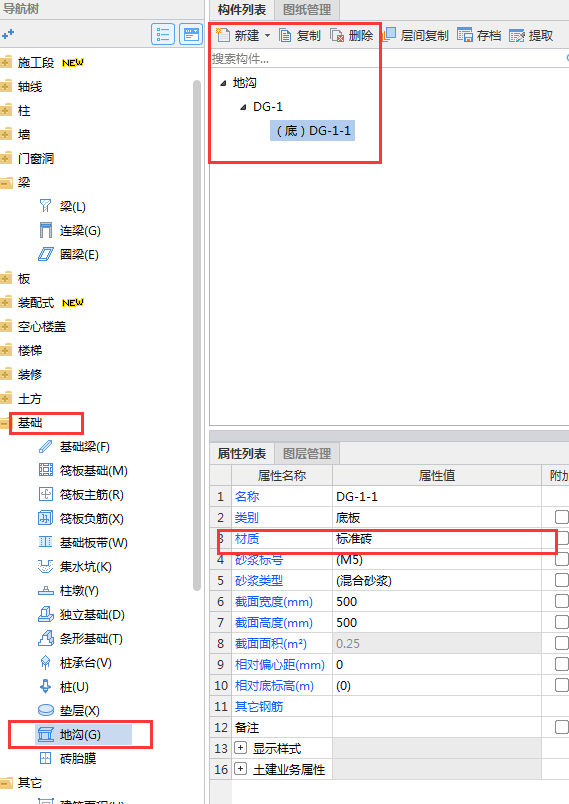This screenshot has height=804, width=569.
Task: Tick the checkbox in the 截面面积 row
Action: coord(562,643)
